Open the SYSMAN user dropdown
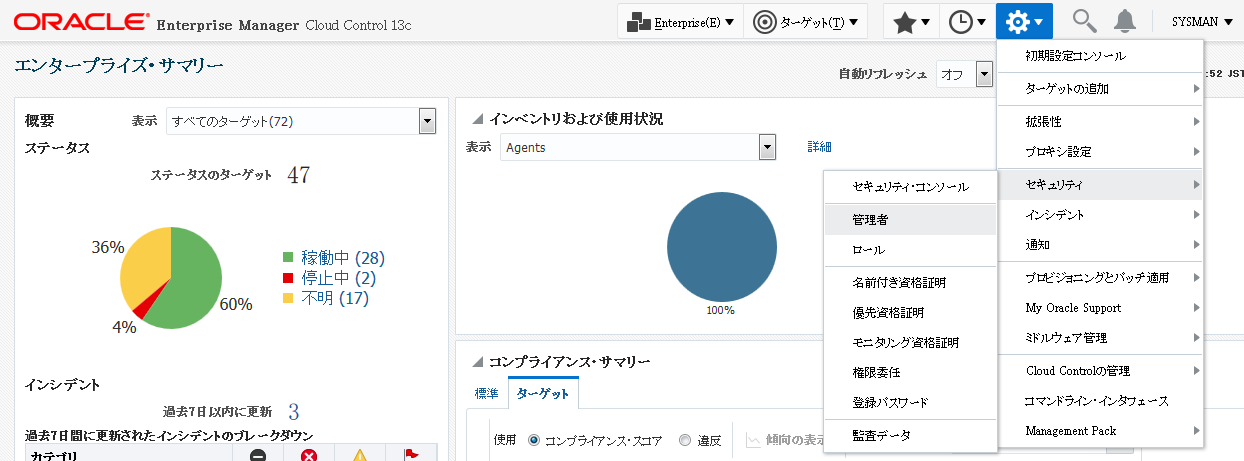Viewport: 1244px width, 461px height. click(x=1202, y=21)
